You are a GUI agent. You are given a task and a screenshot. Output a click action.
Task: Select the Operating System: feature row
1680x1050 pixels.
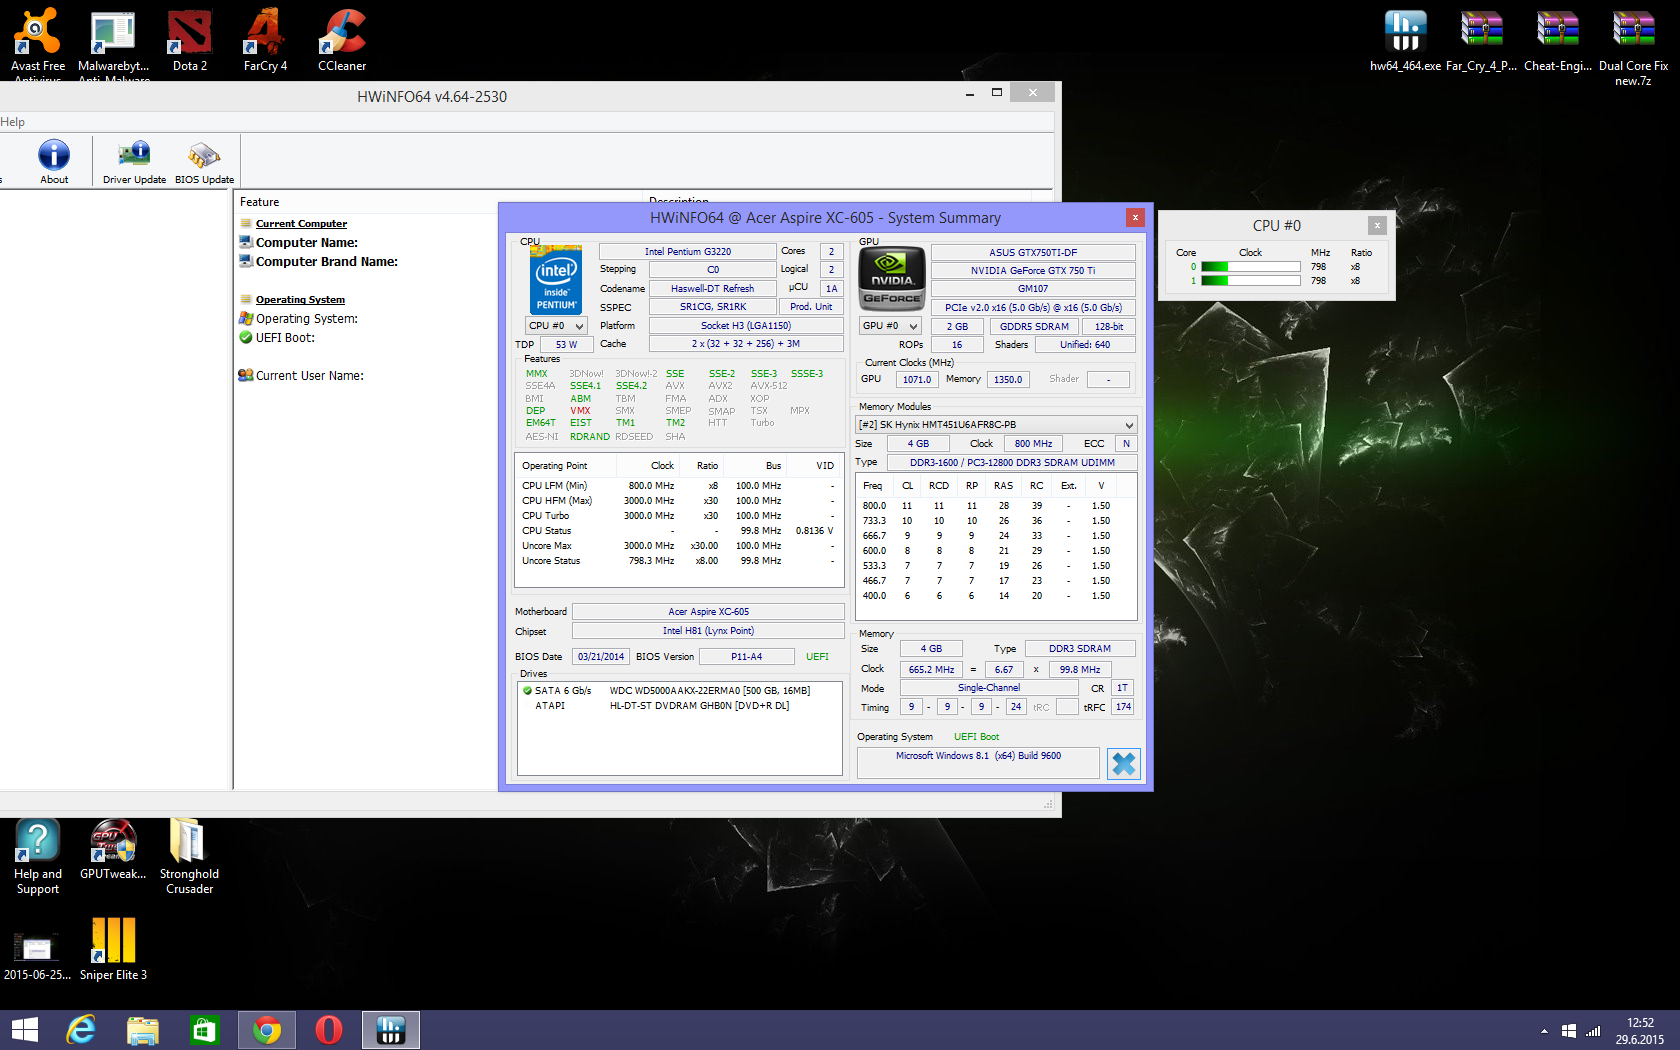(306, 319)
